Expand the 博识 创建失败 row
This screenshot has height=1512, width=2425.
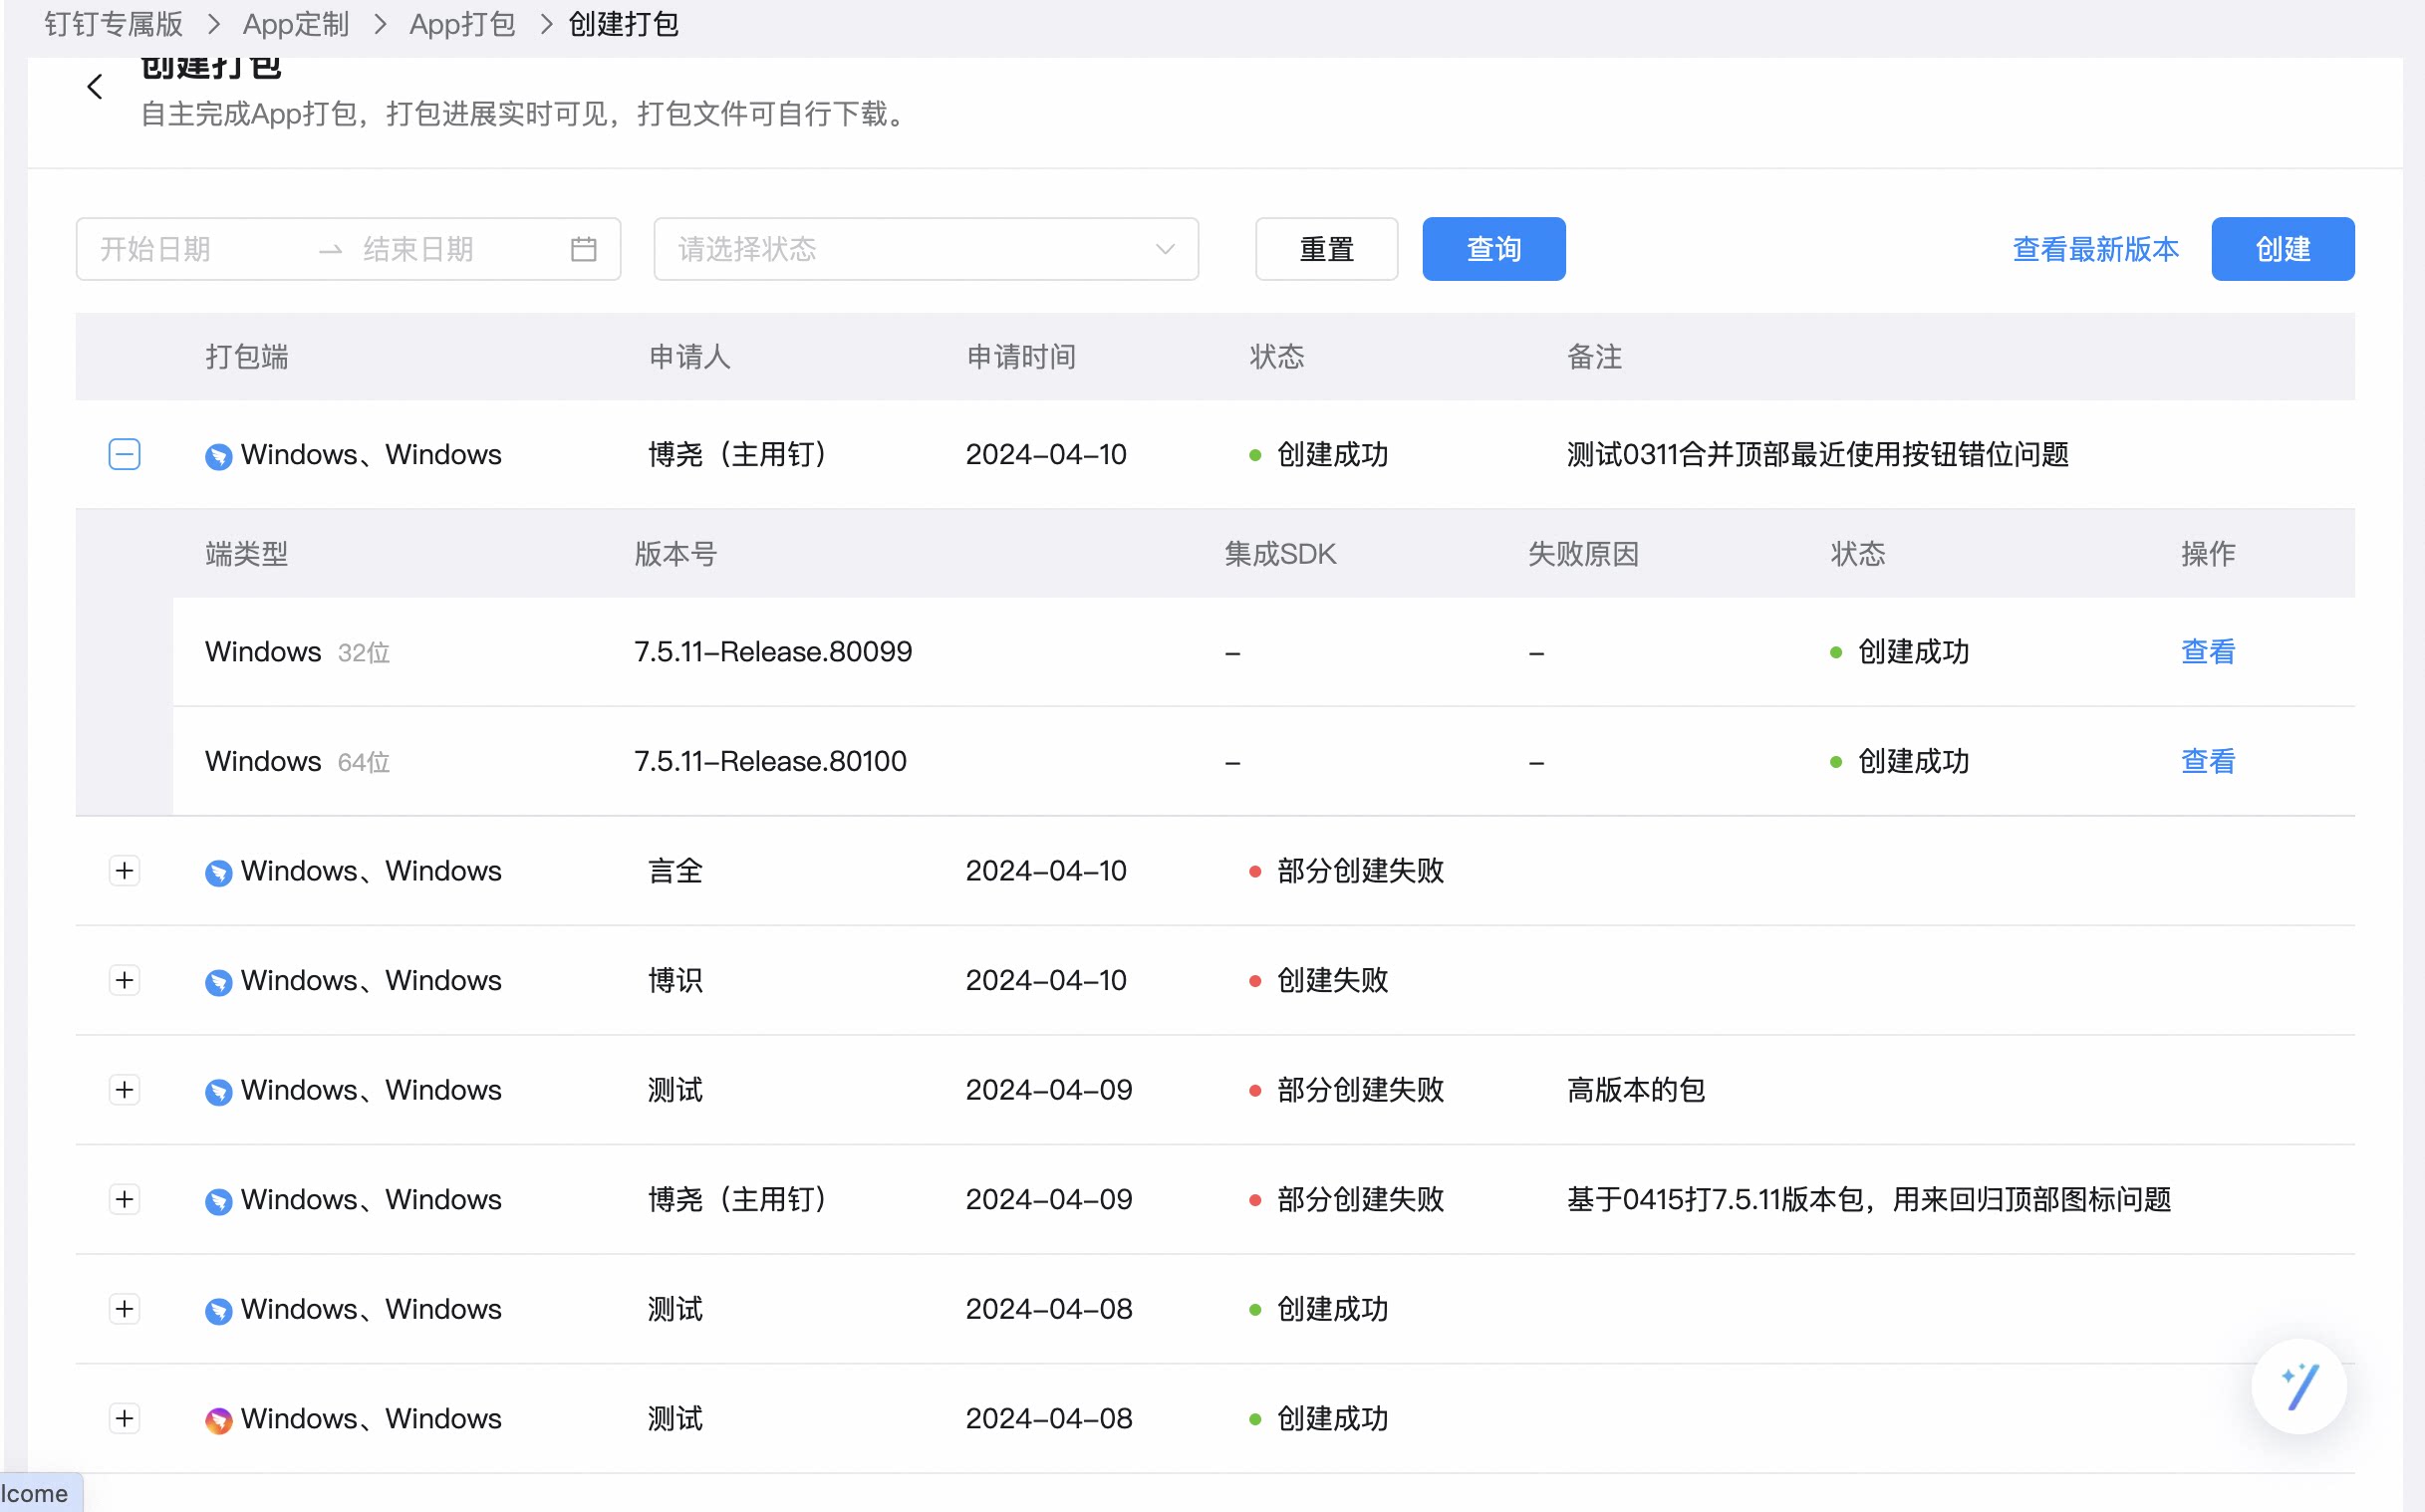(124, 980)
